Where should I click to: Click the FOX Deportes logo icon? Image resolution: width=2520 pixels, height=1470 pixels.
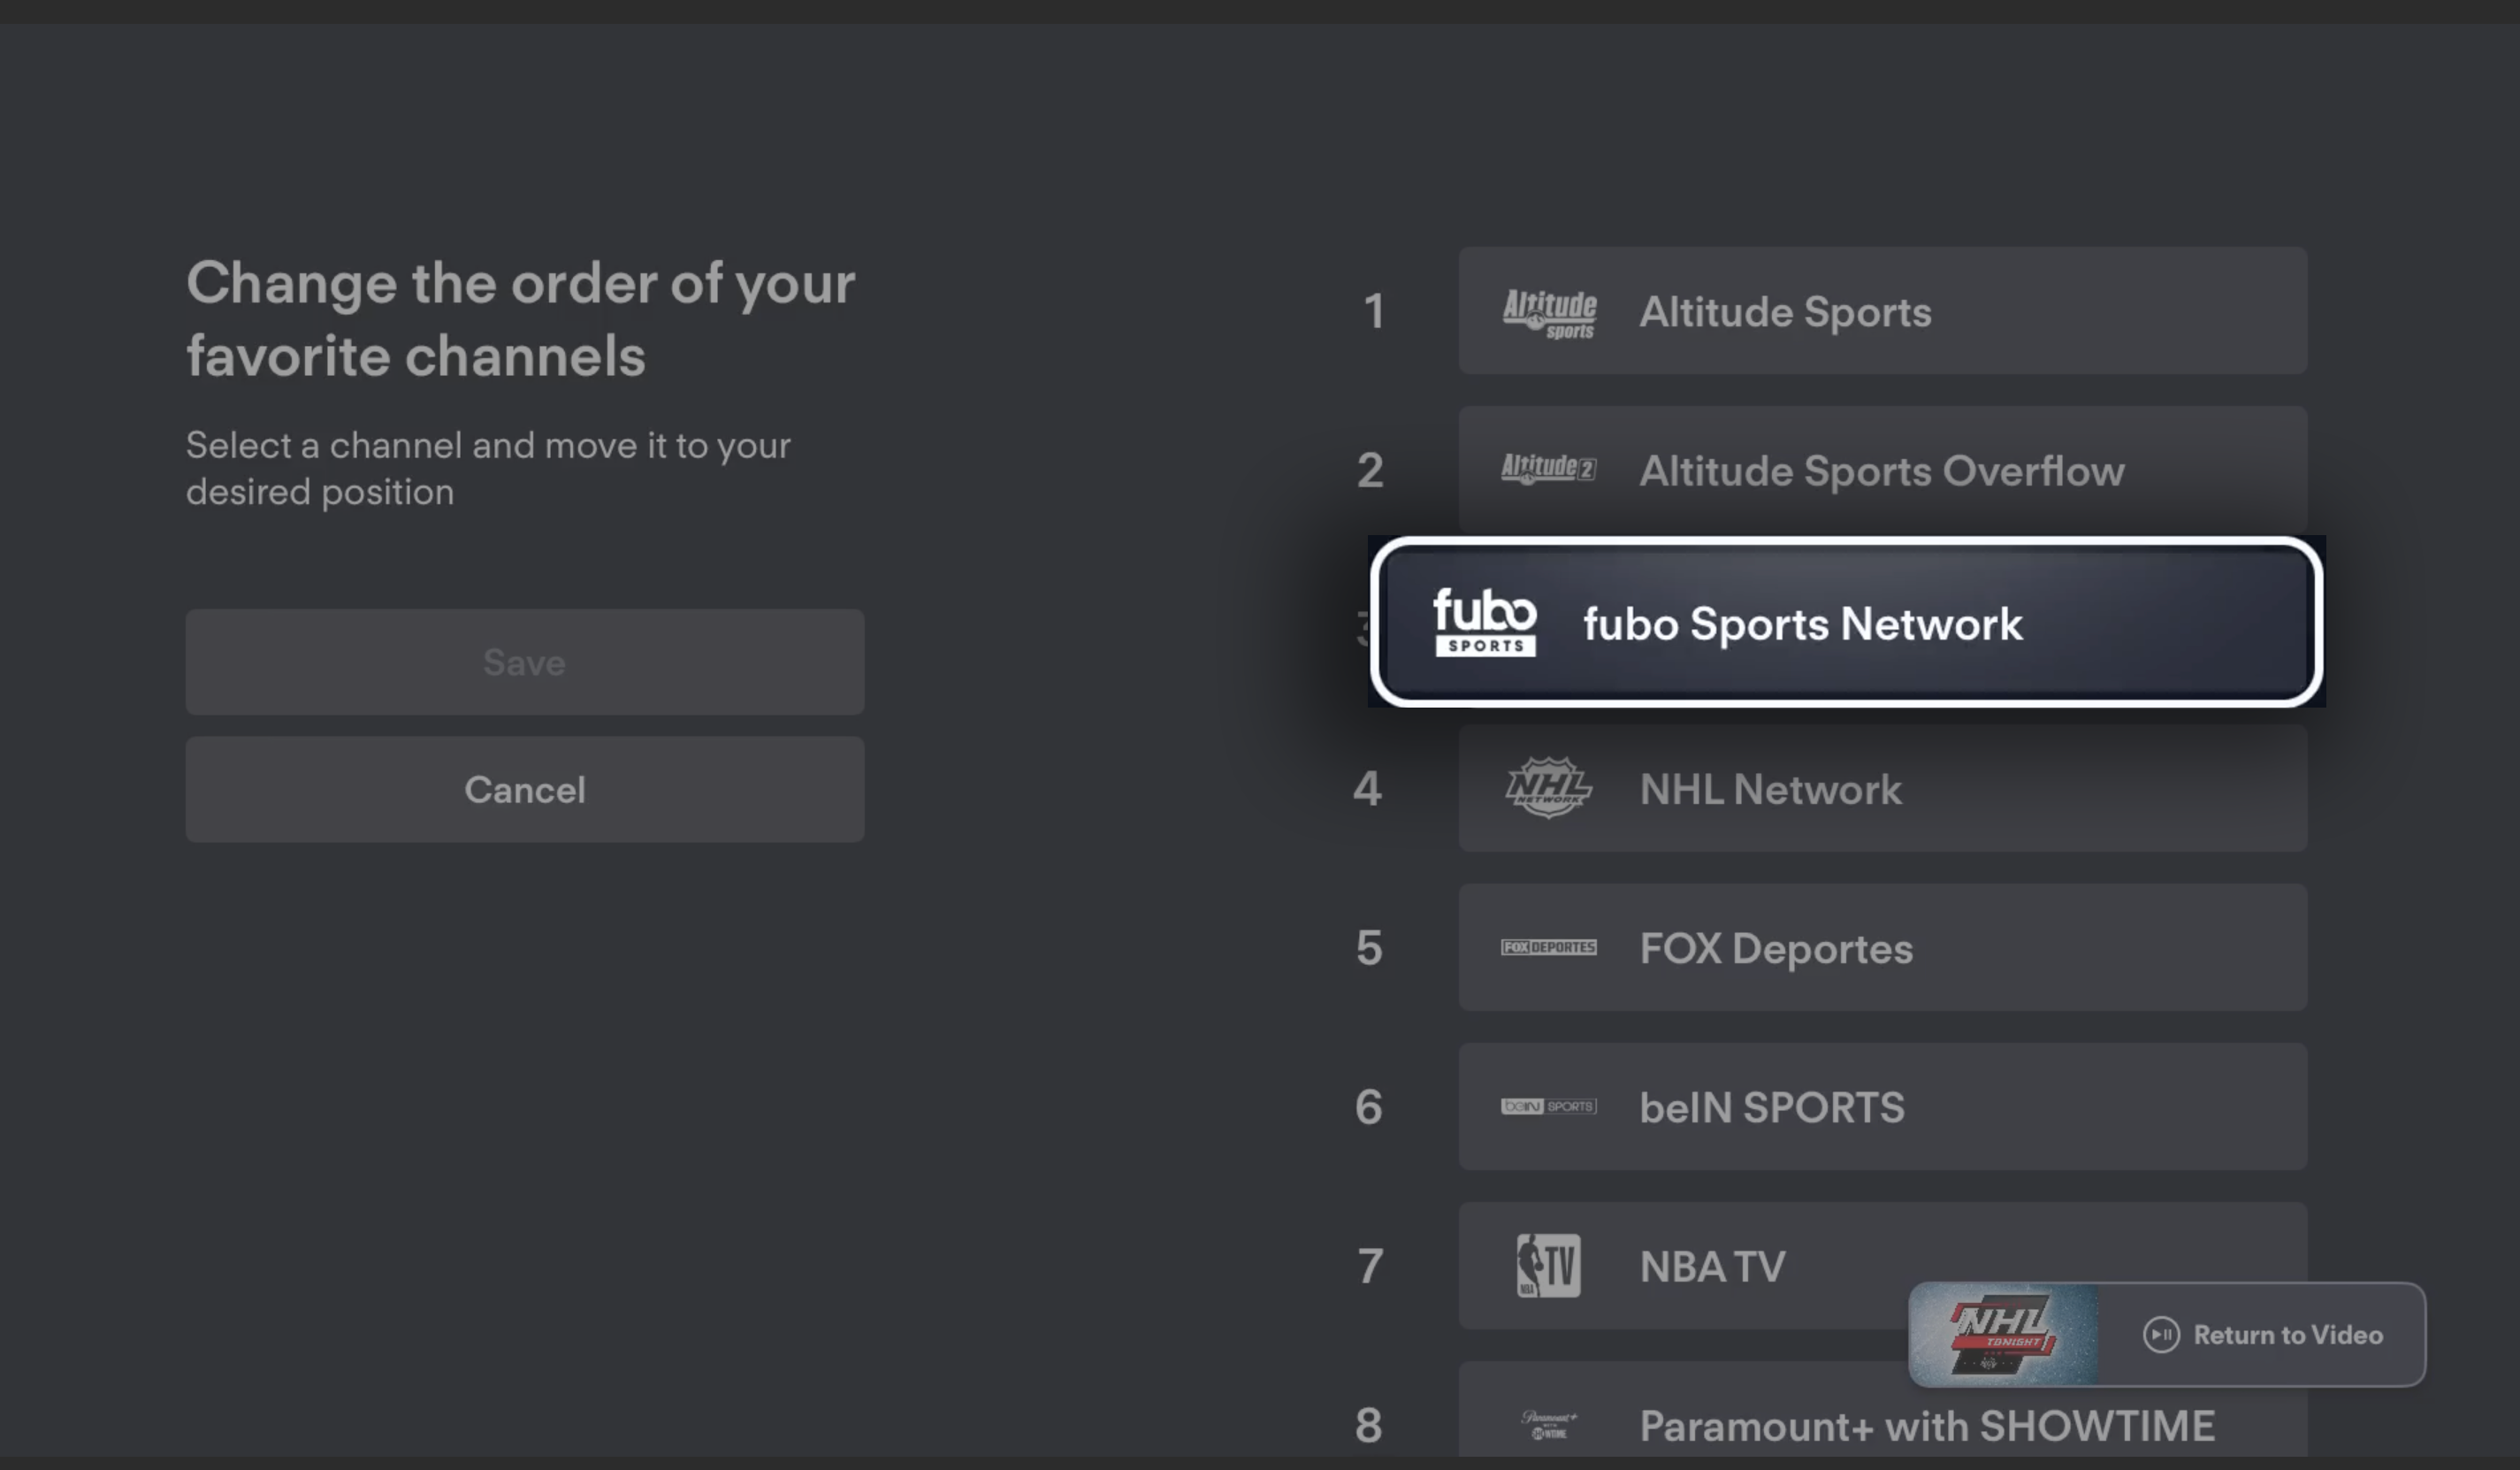(x=1549, y=947)
